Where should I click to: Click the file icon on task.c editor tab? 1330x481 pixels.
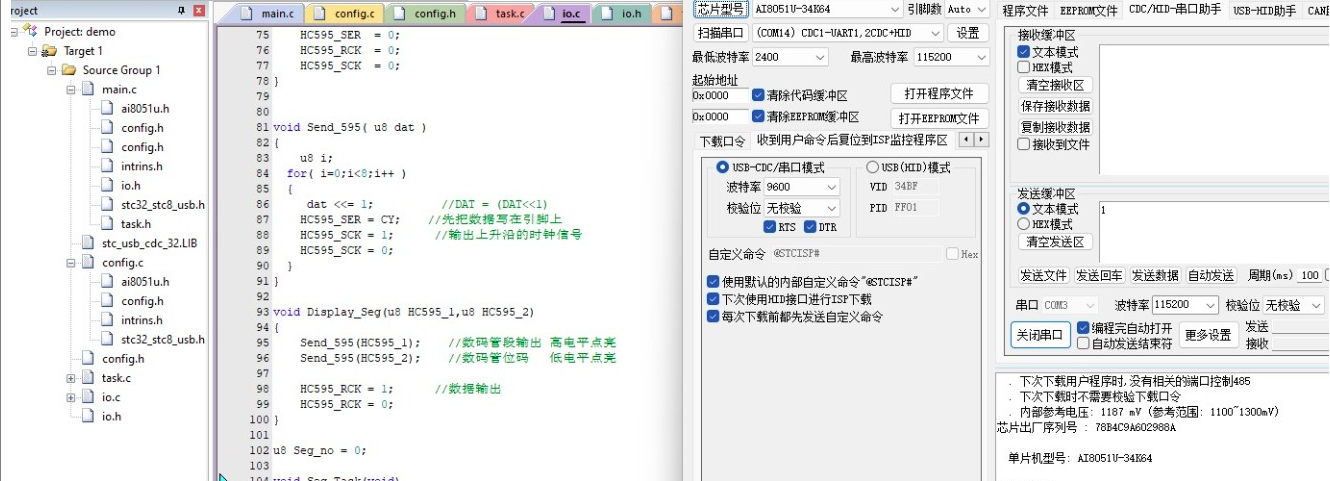(481, 14)
